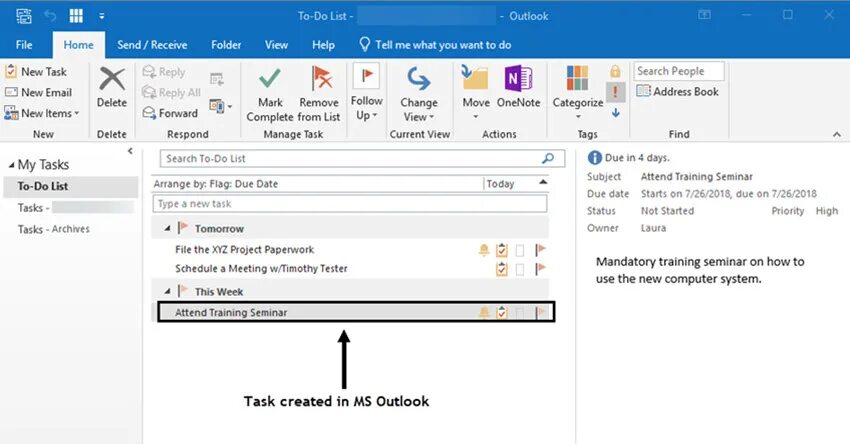This screenshot has width=850, height=445.
Task: Click the Today sort header
Action: (500, 184)
